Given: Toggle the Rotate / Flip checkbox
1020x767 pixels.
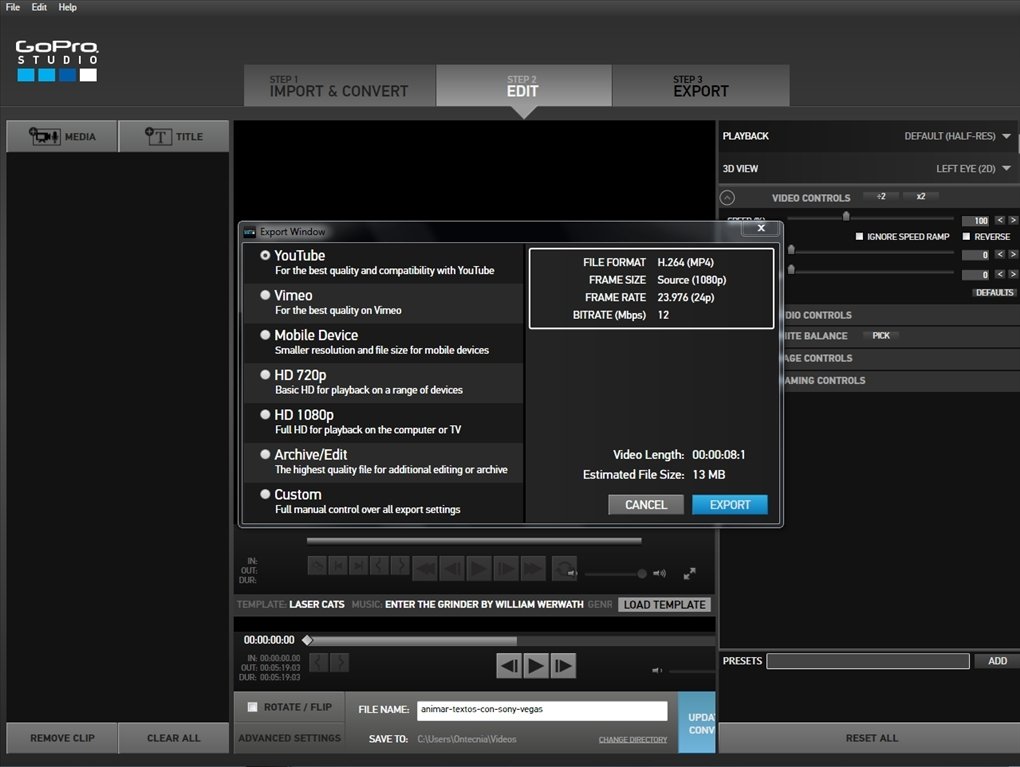Looking at the screenshot, I should tap(252, 706).
